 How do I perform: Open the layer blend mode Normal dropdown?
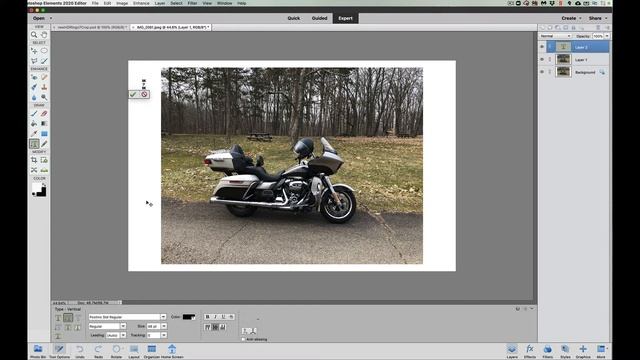coord(555,36)
